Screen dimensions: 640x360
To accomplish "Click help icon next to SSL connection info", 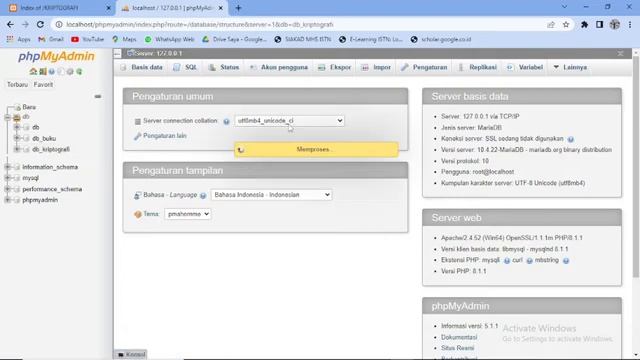I will (x=571, y=139).
